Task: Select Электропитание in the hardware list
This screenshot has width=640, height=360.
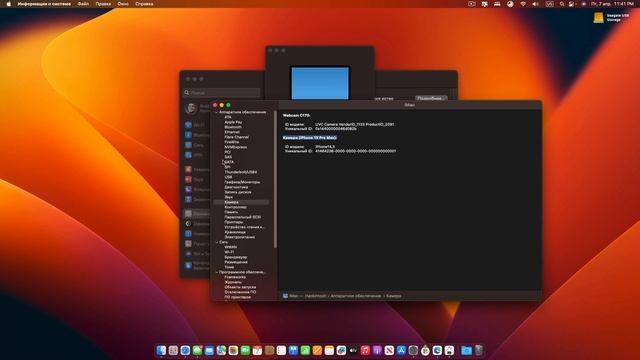Action: pyautogui.click(x=240, y=237)
